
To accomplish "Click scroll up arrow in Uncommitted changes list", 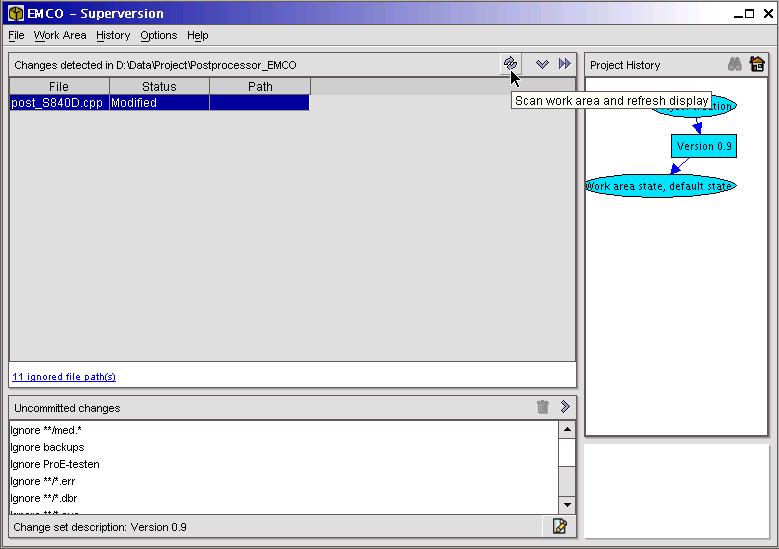I will tap(567, 430).
